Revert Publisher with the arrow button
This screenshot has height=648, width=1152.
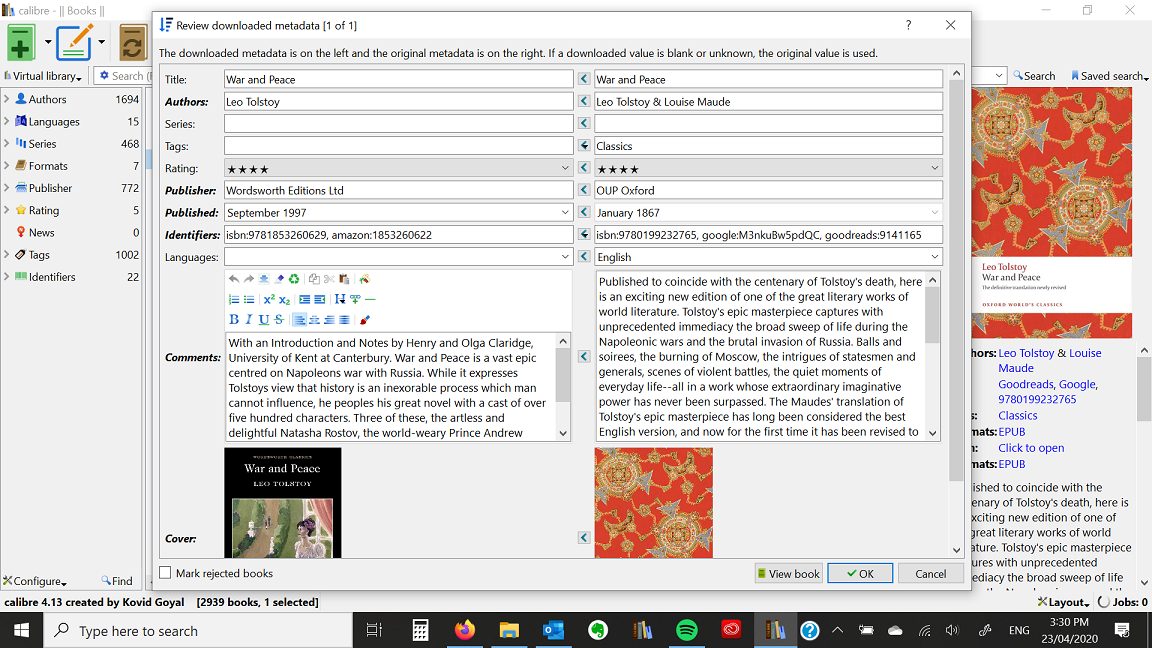[x=584, y=190]
